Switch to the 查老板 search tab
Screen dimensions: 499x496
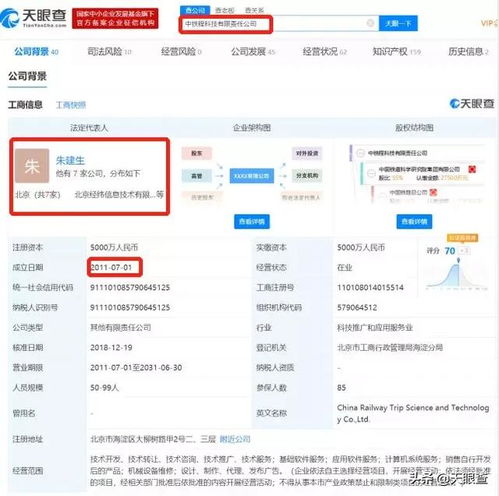coord(225,10)
